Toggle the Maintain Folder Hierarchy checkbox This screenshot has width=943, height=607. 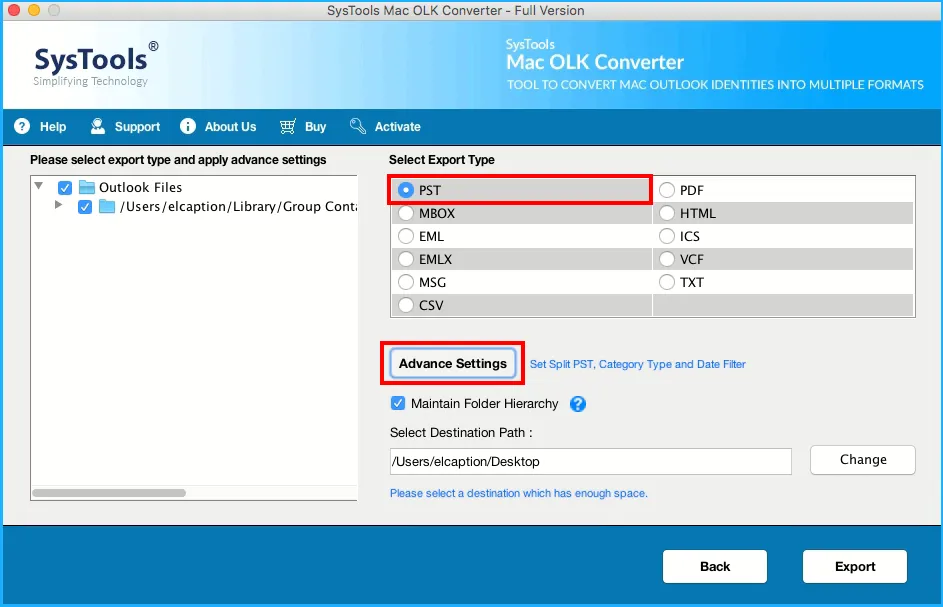[398, 403]
